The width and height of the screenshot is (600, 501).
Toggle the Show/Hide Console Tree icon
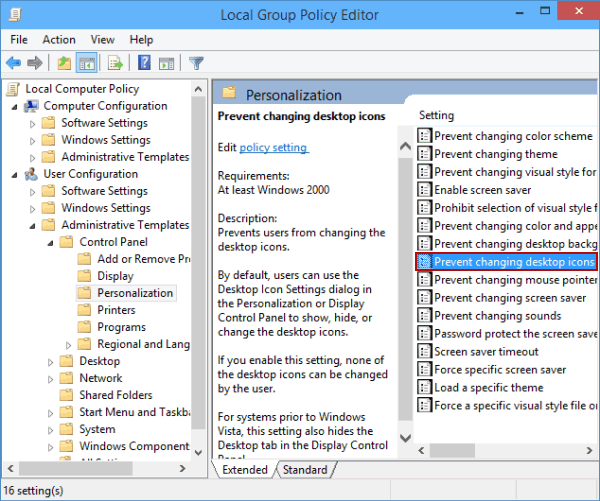pos(87,63)
